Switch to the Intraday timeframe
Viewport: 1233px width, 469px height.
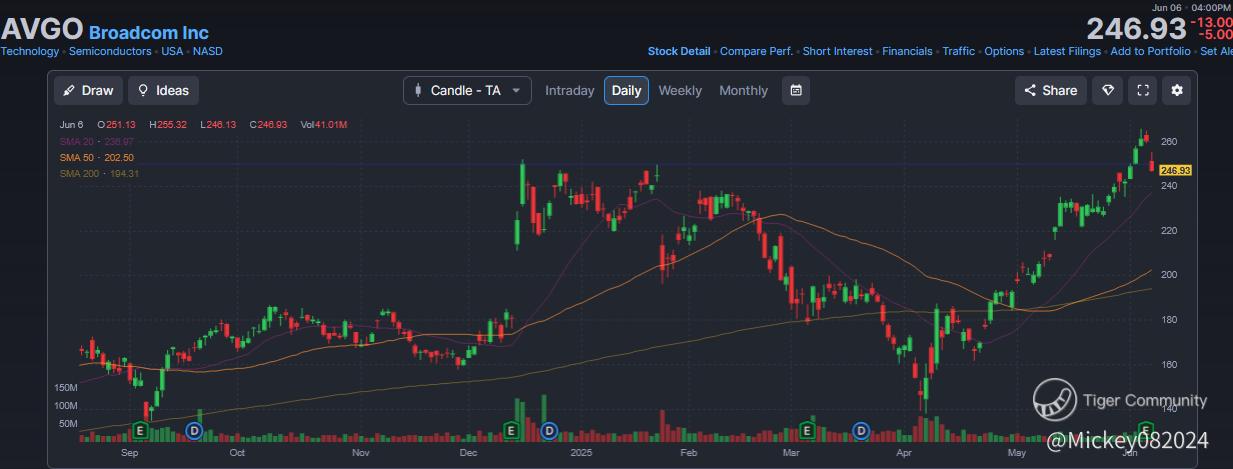click(570, 90)
